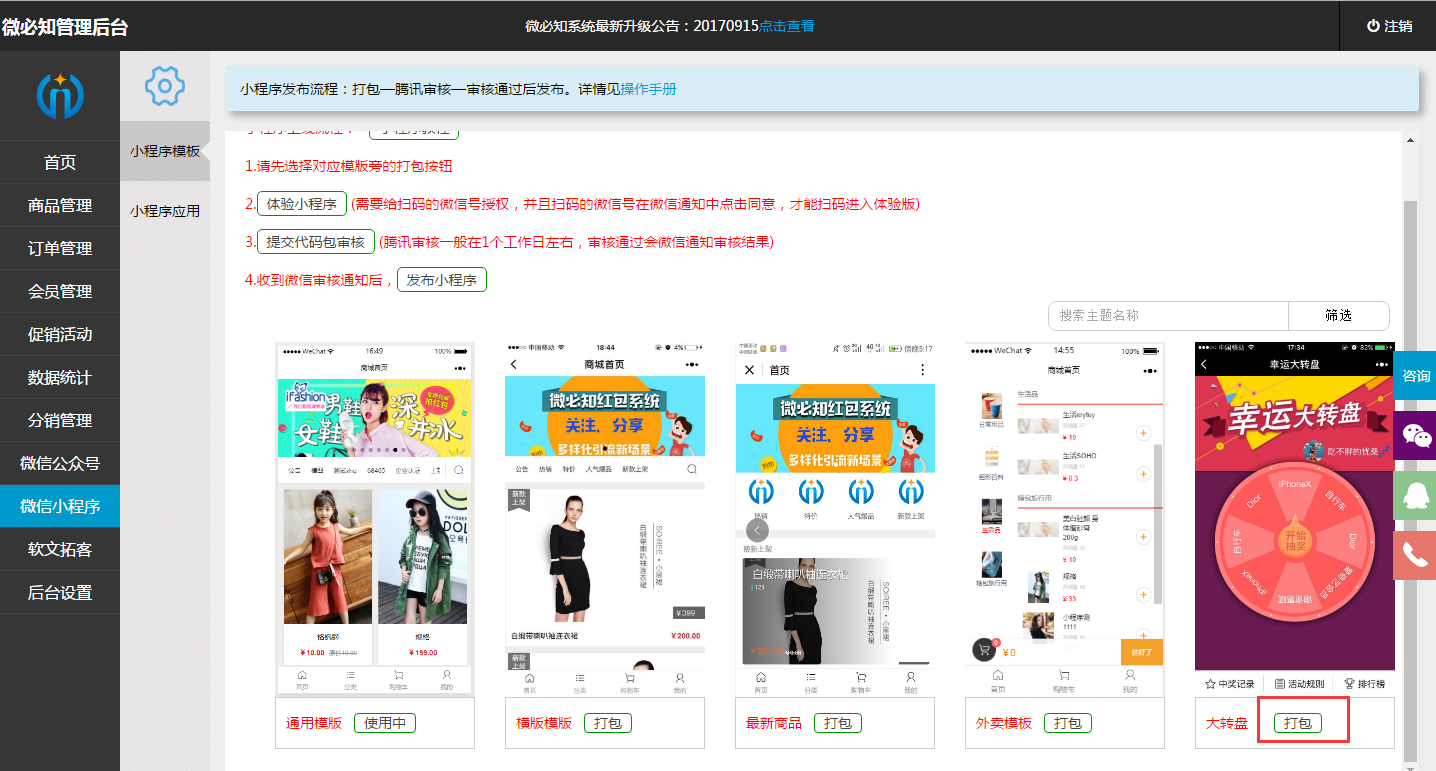Click the 注销 logout power icon
The width and height of the screenshot is (1436, 771).
coord(1373,26)
